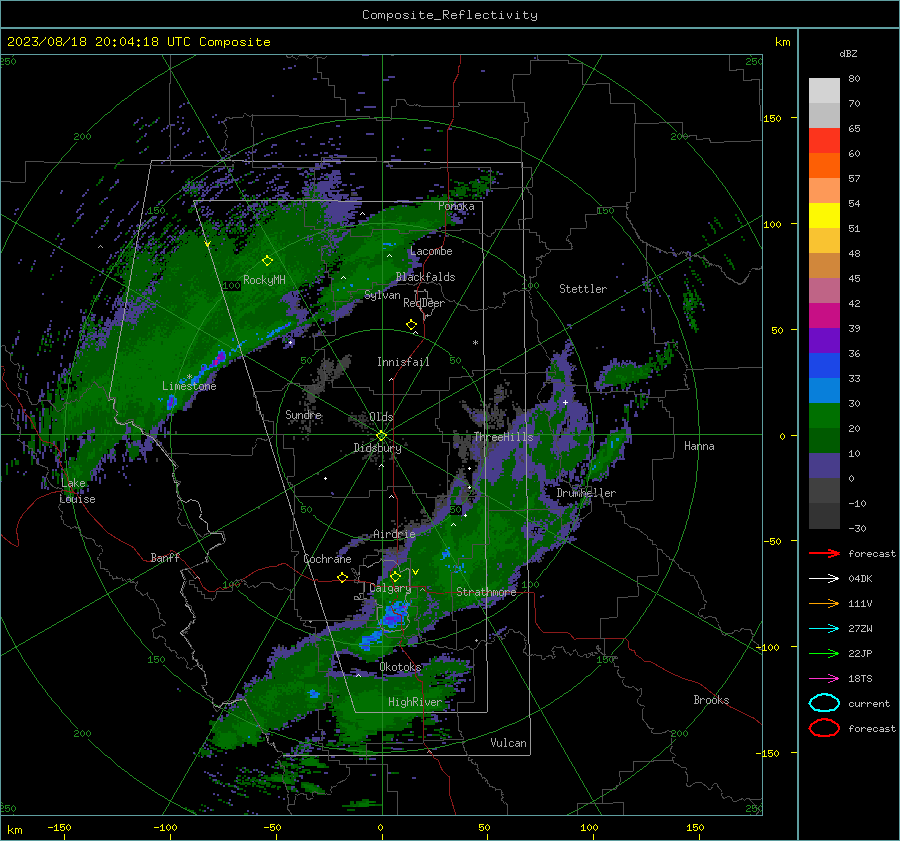Image resolution: width=900 pixels, height=841 pixels.
Task: Select the Cochrane label
Action: point(327,559)
